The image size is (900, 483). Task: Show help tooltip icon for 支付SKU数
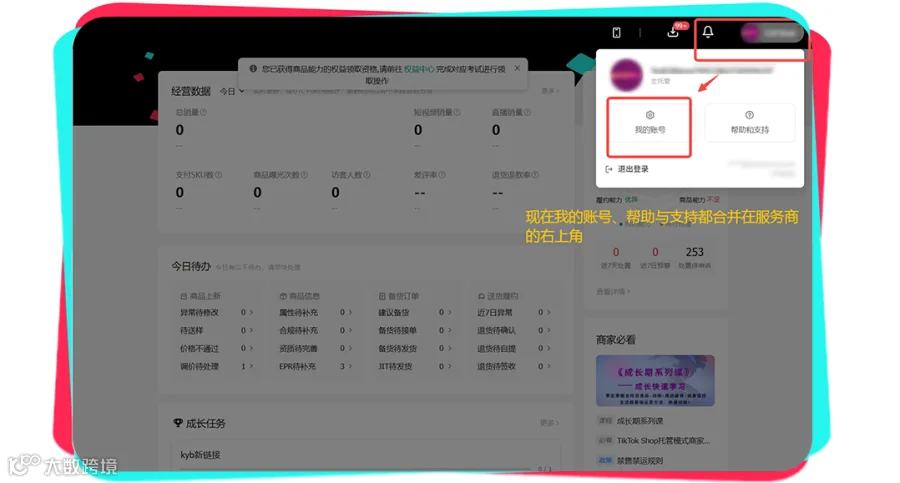point(218,175)
